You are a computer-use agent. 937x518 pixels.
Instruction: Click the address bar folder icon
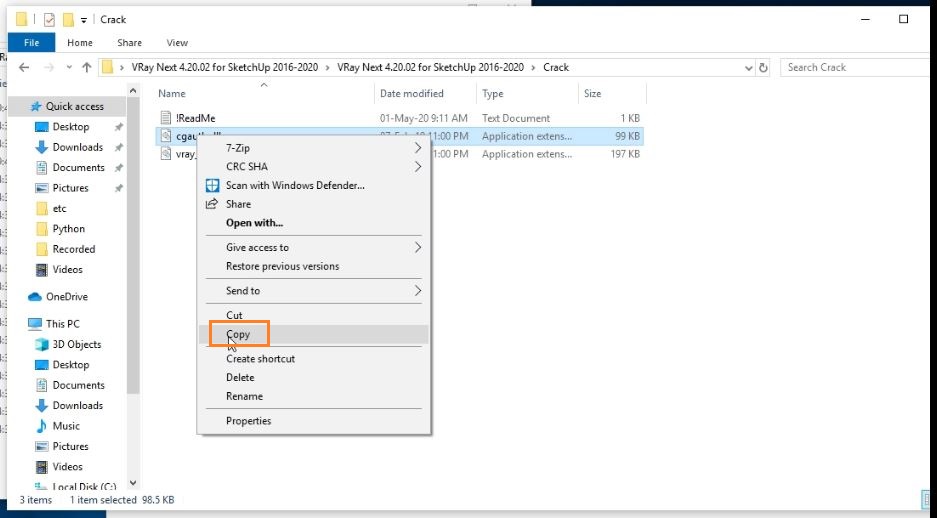[107, 68]
